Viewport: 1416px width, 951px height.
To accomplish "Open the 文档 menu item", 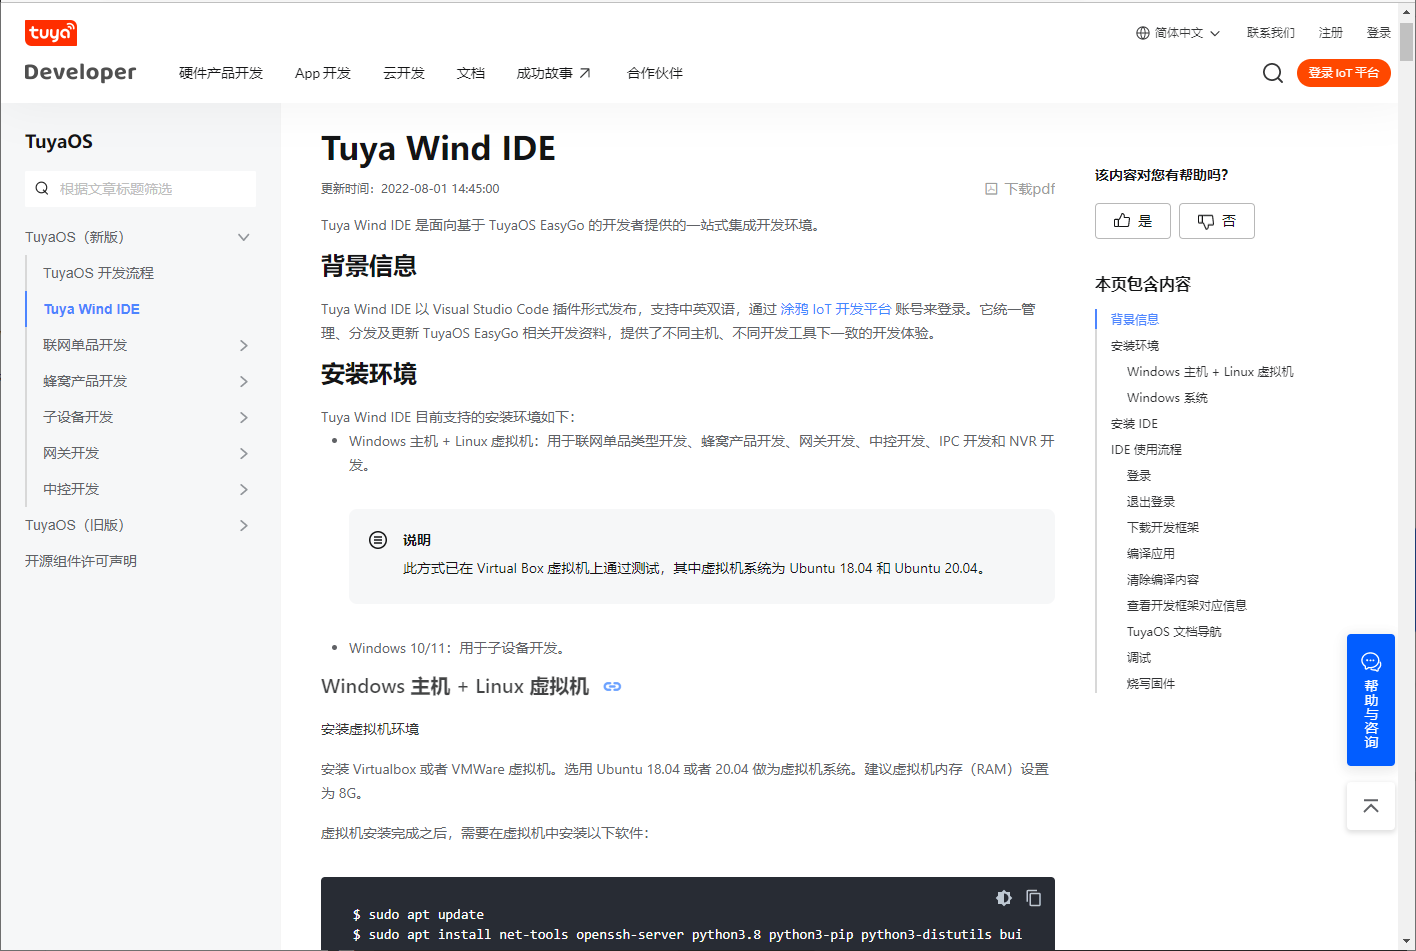I will coord(470,72).
